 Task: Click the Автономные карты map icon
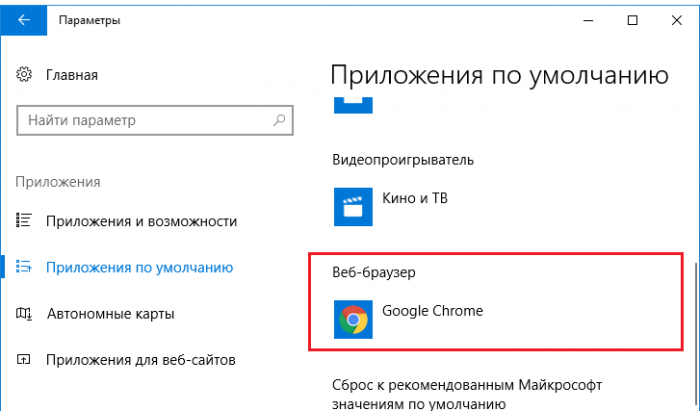point(24,313)
